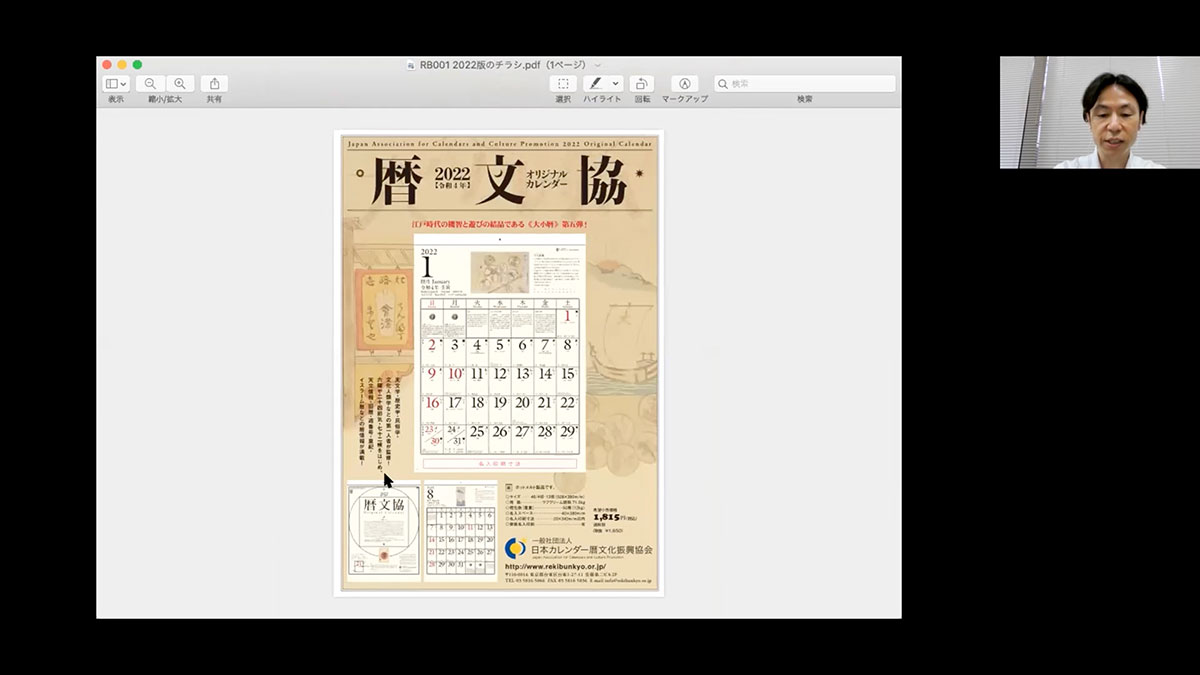Click the 表示 toolbar label
Viewport: 1200px width, 675px height.
click(x=116, y=100)
